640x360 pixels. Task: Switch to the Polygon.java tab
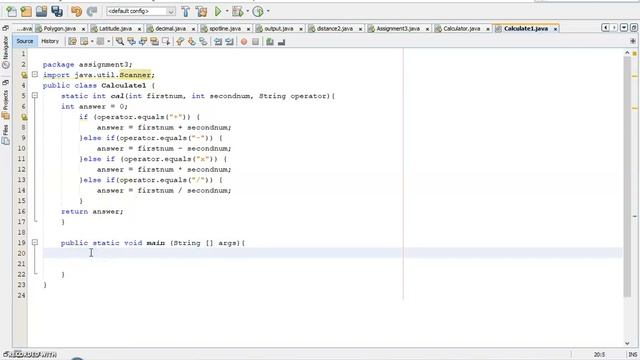pos(60,29)
